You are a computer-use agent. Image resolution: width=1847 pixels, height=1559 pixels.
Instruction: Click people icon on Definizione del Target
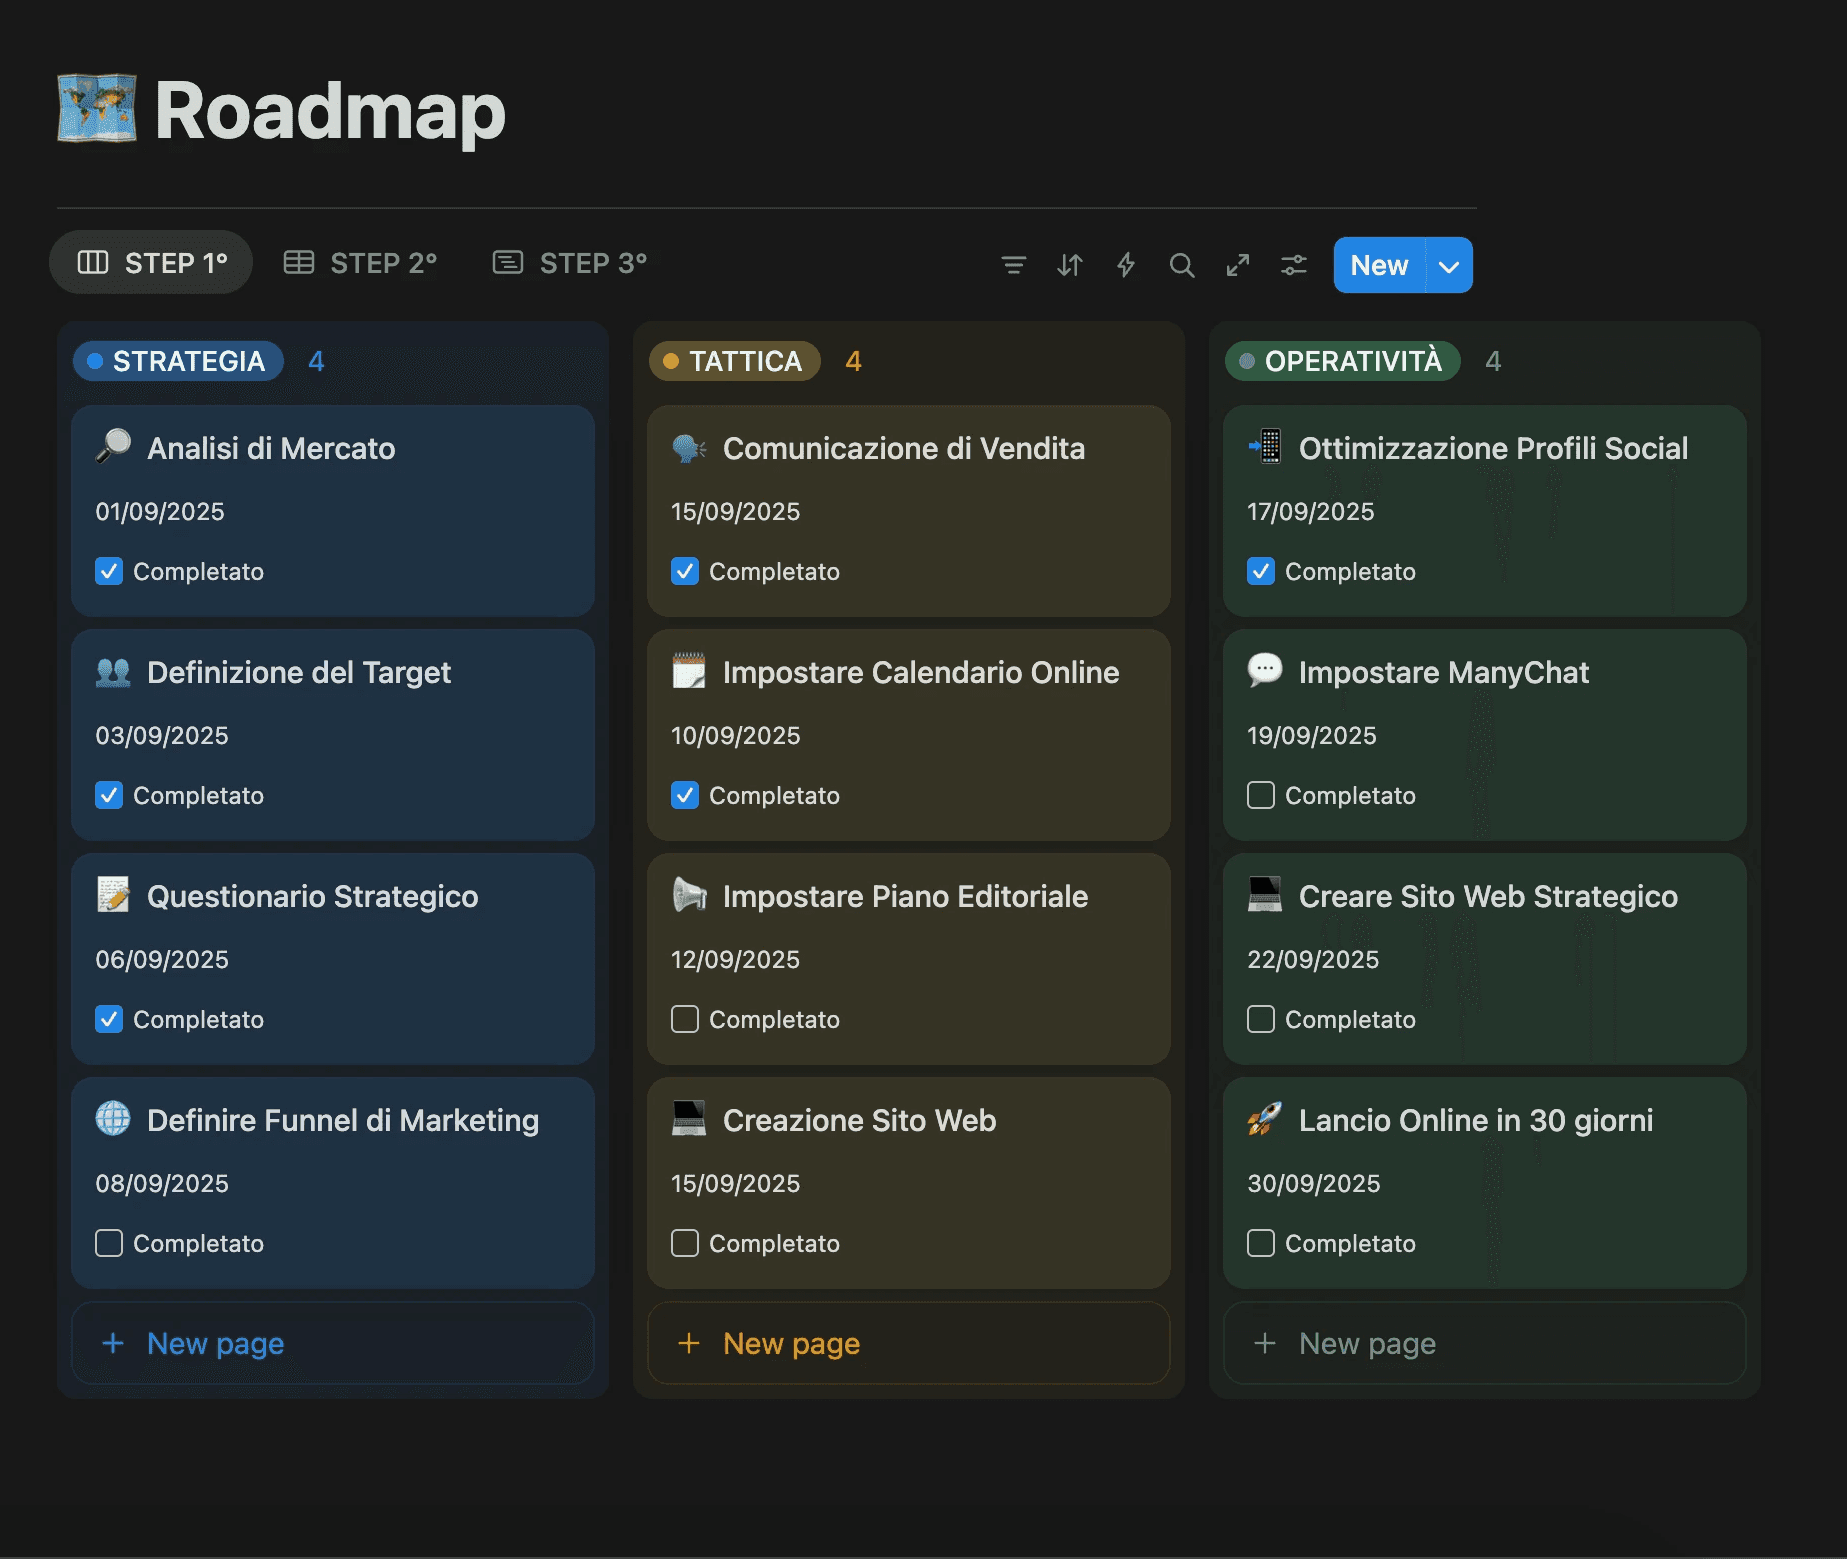pyautogui.click(x=113, y=671)
